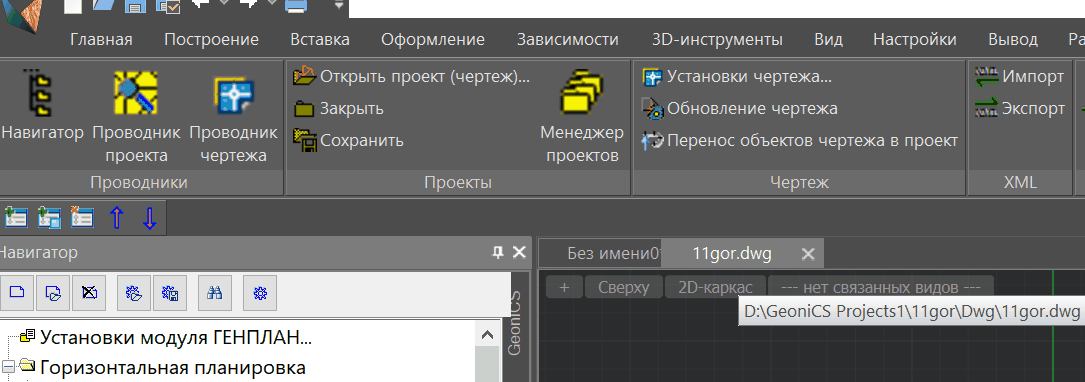Click Навигатор tree scrollbar up arrow
The height and width of the screenshot is (382, 1085).
pos(487,336)
